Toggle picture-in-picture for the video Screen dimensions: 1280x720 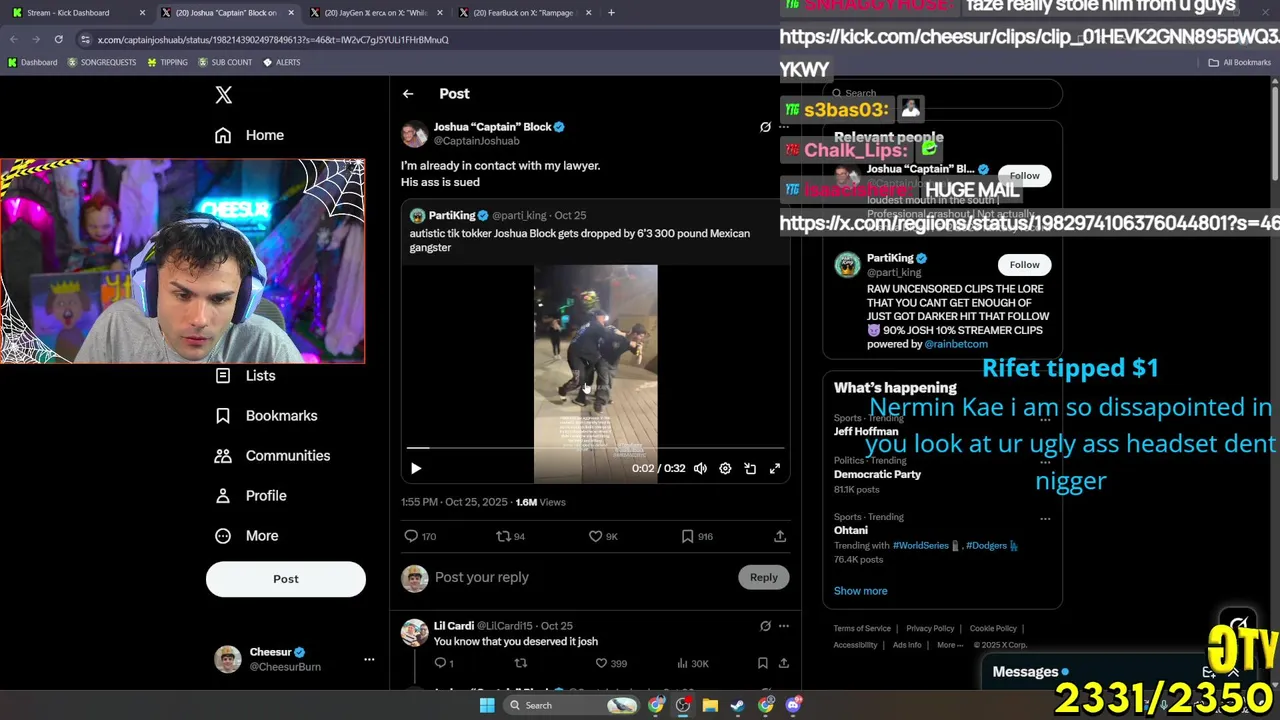(750, 468)
